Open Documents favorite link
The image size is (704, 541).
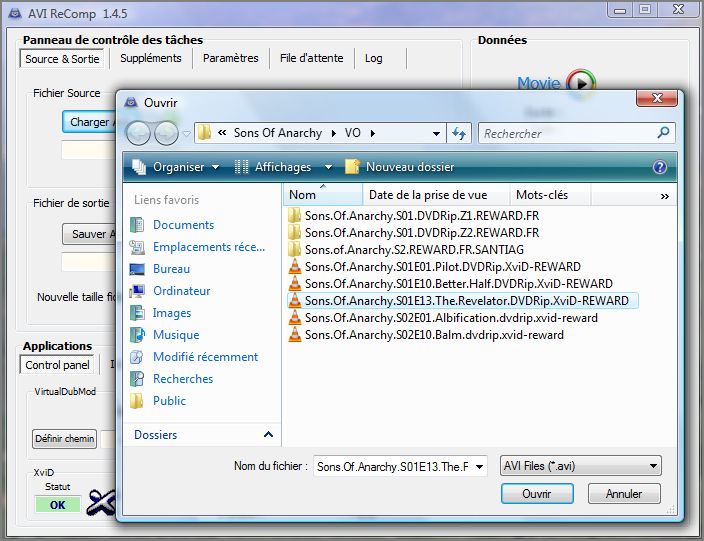click(x=183, y=224)
